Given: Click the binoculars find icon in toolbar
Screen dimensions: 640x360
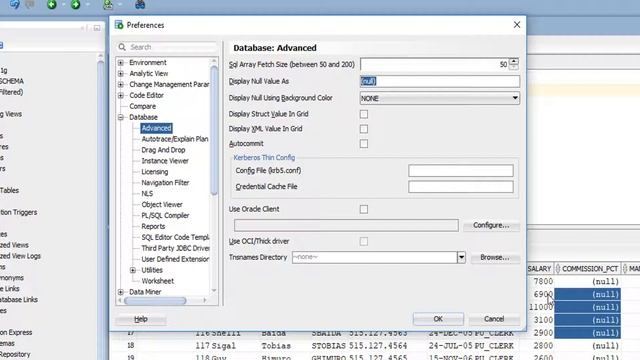Looking at the screenshot, I should point(140,4).
